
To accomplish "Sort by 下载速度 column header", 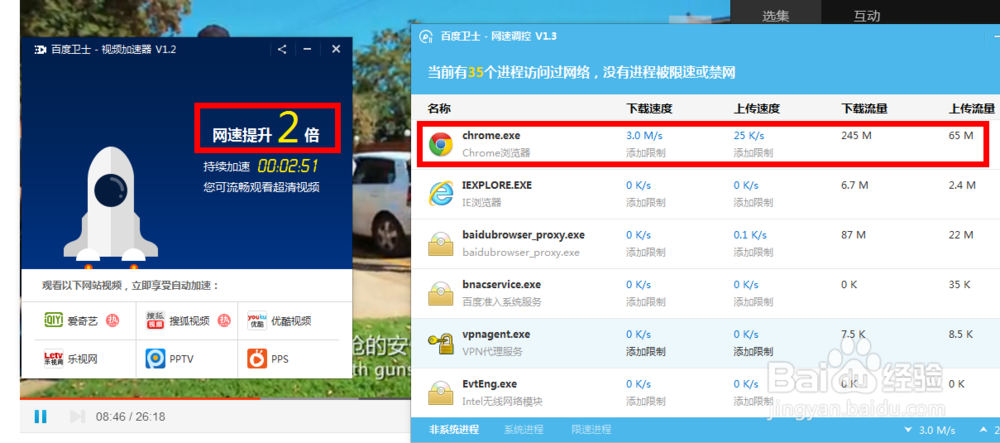I will 649,109.
